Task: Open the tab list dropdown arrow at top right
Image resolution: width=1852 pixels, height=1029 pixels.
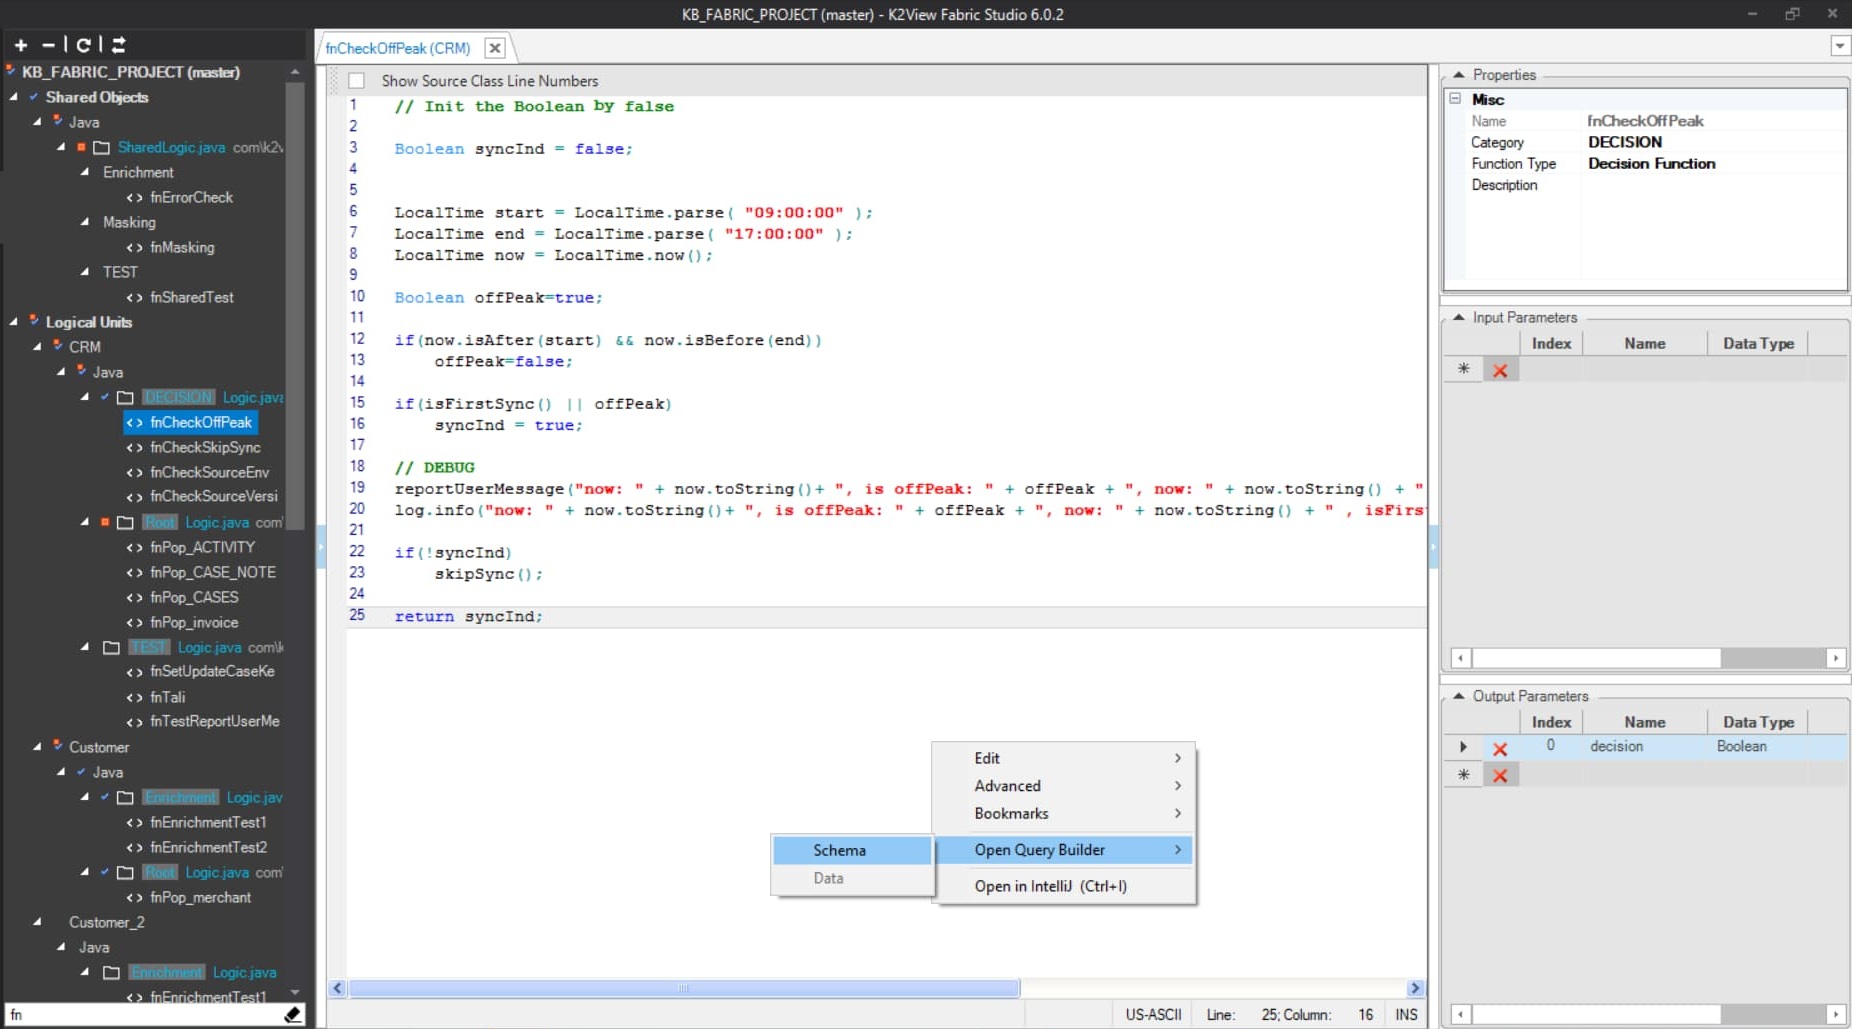Action: point(1839,46)
